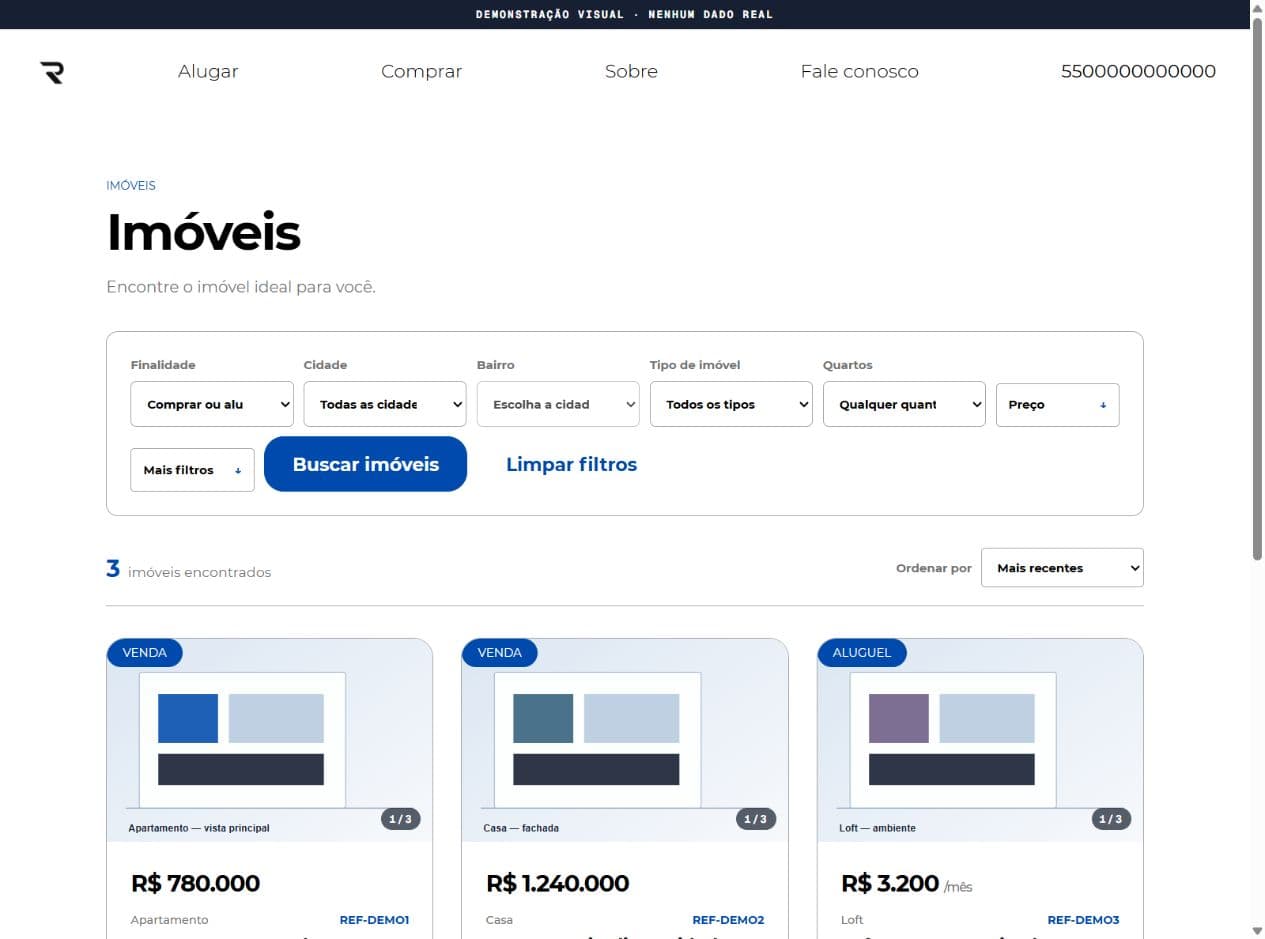Click the REF-DEMO1 reference code
This screenshot has height=939, width=1265.
(x=374, y=920)
